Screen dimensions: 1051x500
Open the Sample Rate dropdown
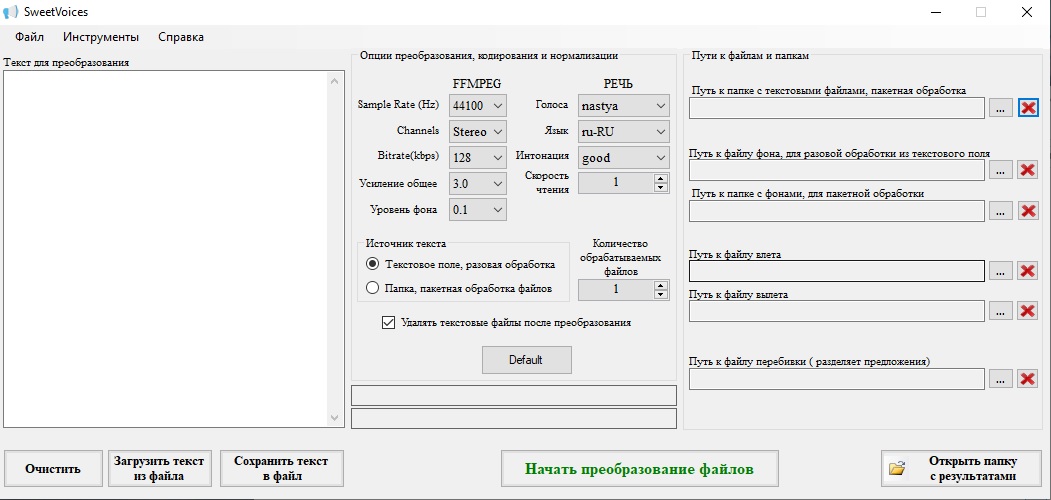pos(479,106)
